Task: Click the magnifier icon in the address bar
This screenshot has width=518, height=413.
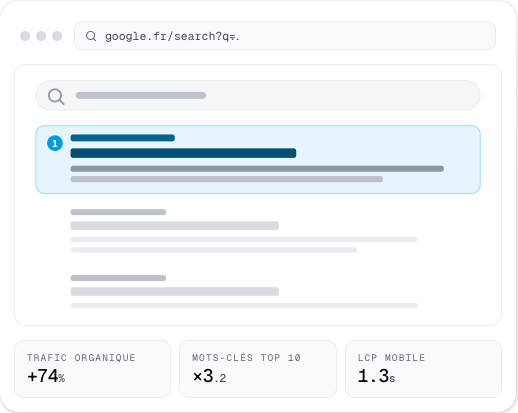Action: coord(91,36)
